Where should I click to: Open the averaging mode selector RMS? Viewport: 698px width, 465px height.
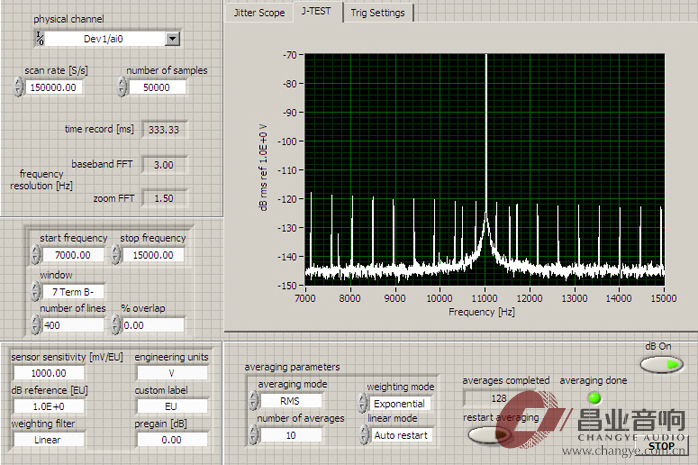pyautogui.click(x=291, y=401)
